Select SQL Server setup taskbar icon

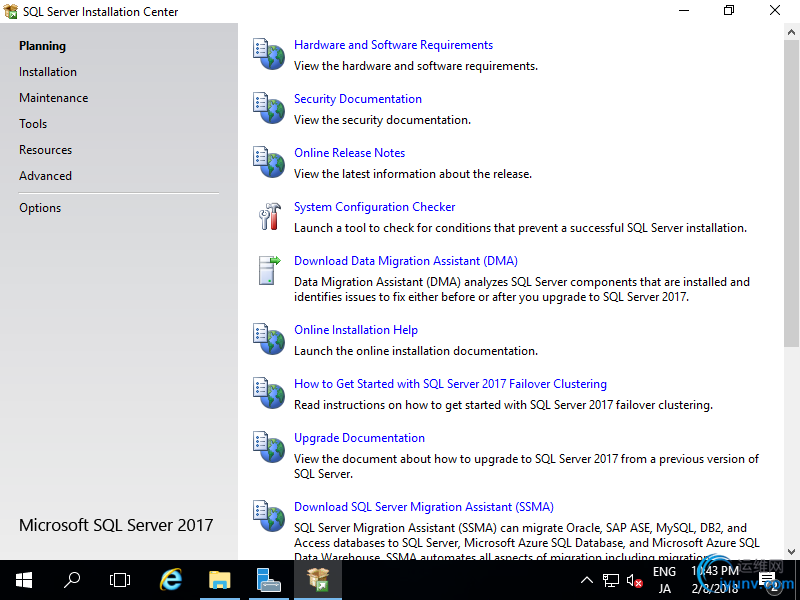(318, 580)
